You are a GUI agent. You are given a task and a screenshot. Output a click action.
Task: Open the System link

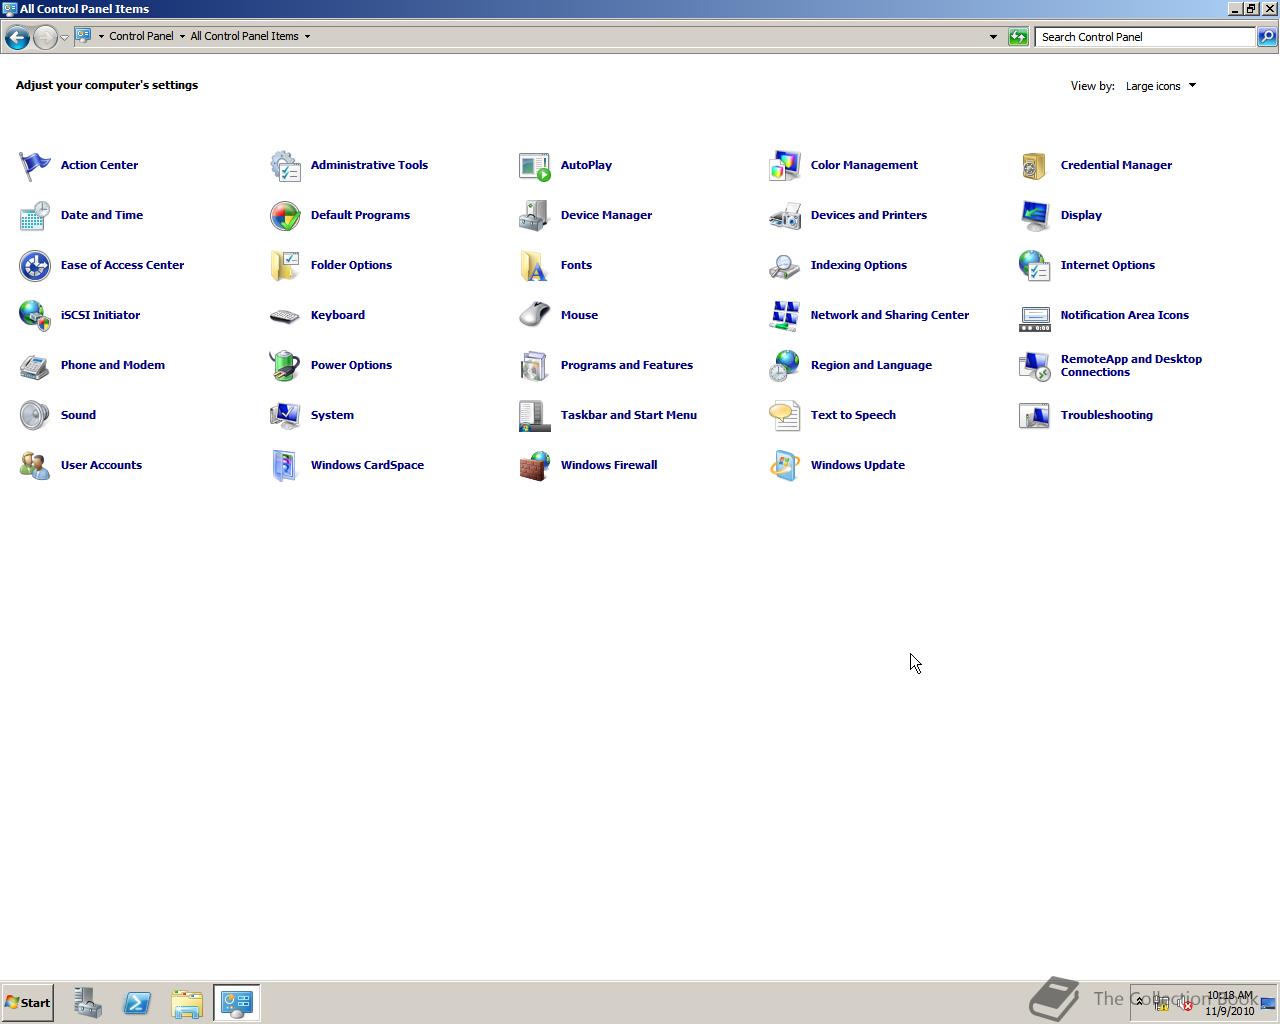(x=332, y=415)
